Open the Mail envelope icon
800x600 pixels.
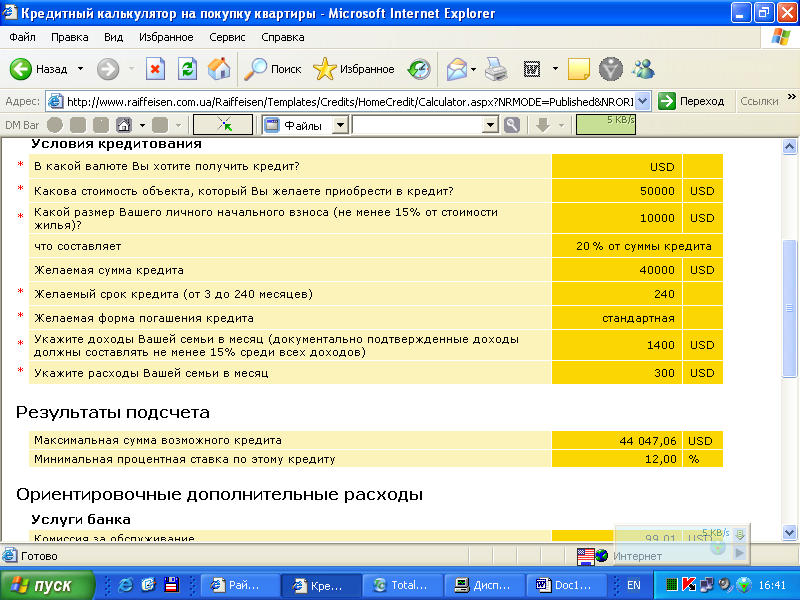click(457, 69)
